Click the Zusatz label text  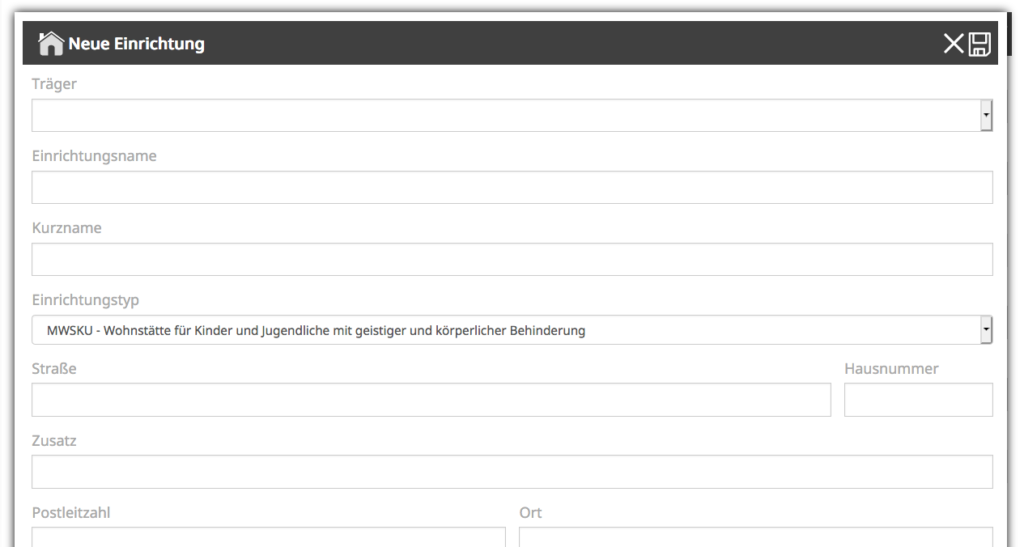tap(55, 441)
